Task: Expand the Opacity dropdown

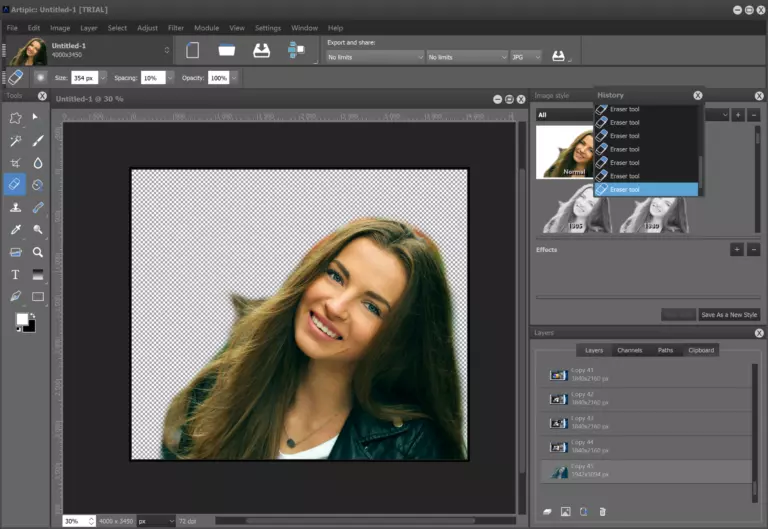Action: [236, 77]
